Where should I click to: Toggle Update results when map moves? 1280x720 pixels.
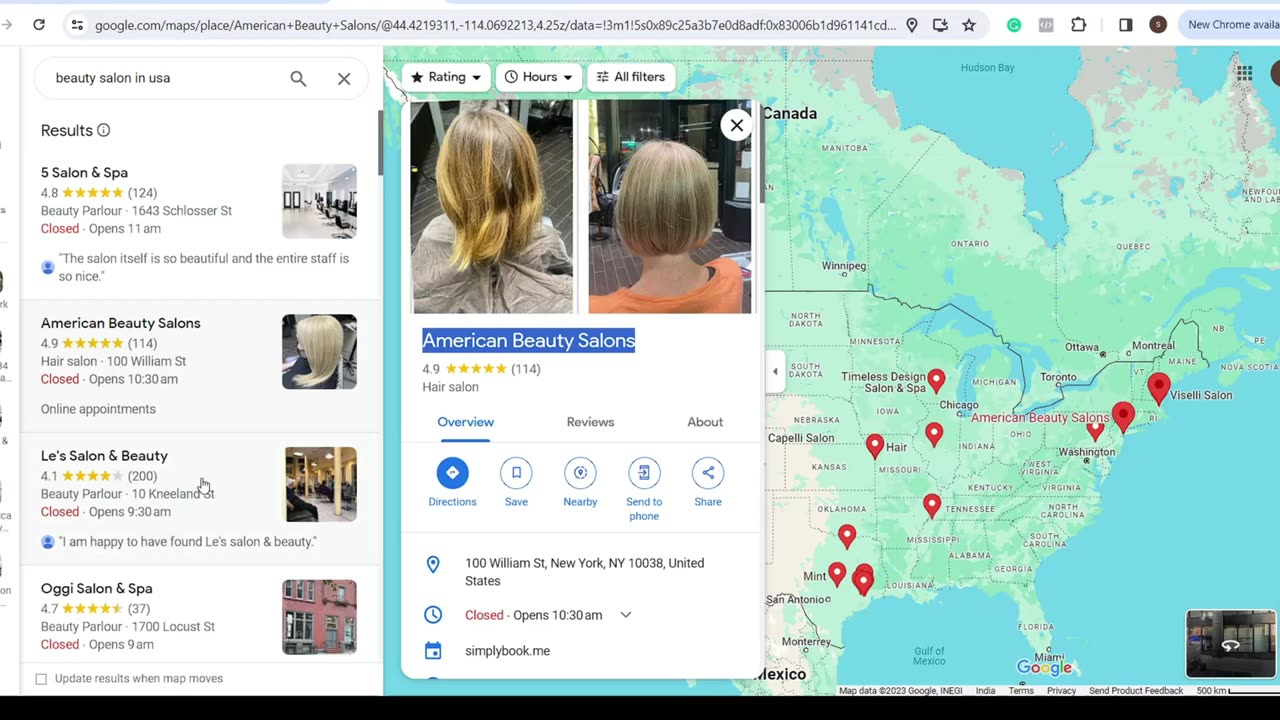(x=41, y=679)
